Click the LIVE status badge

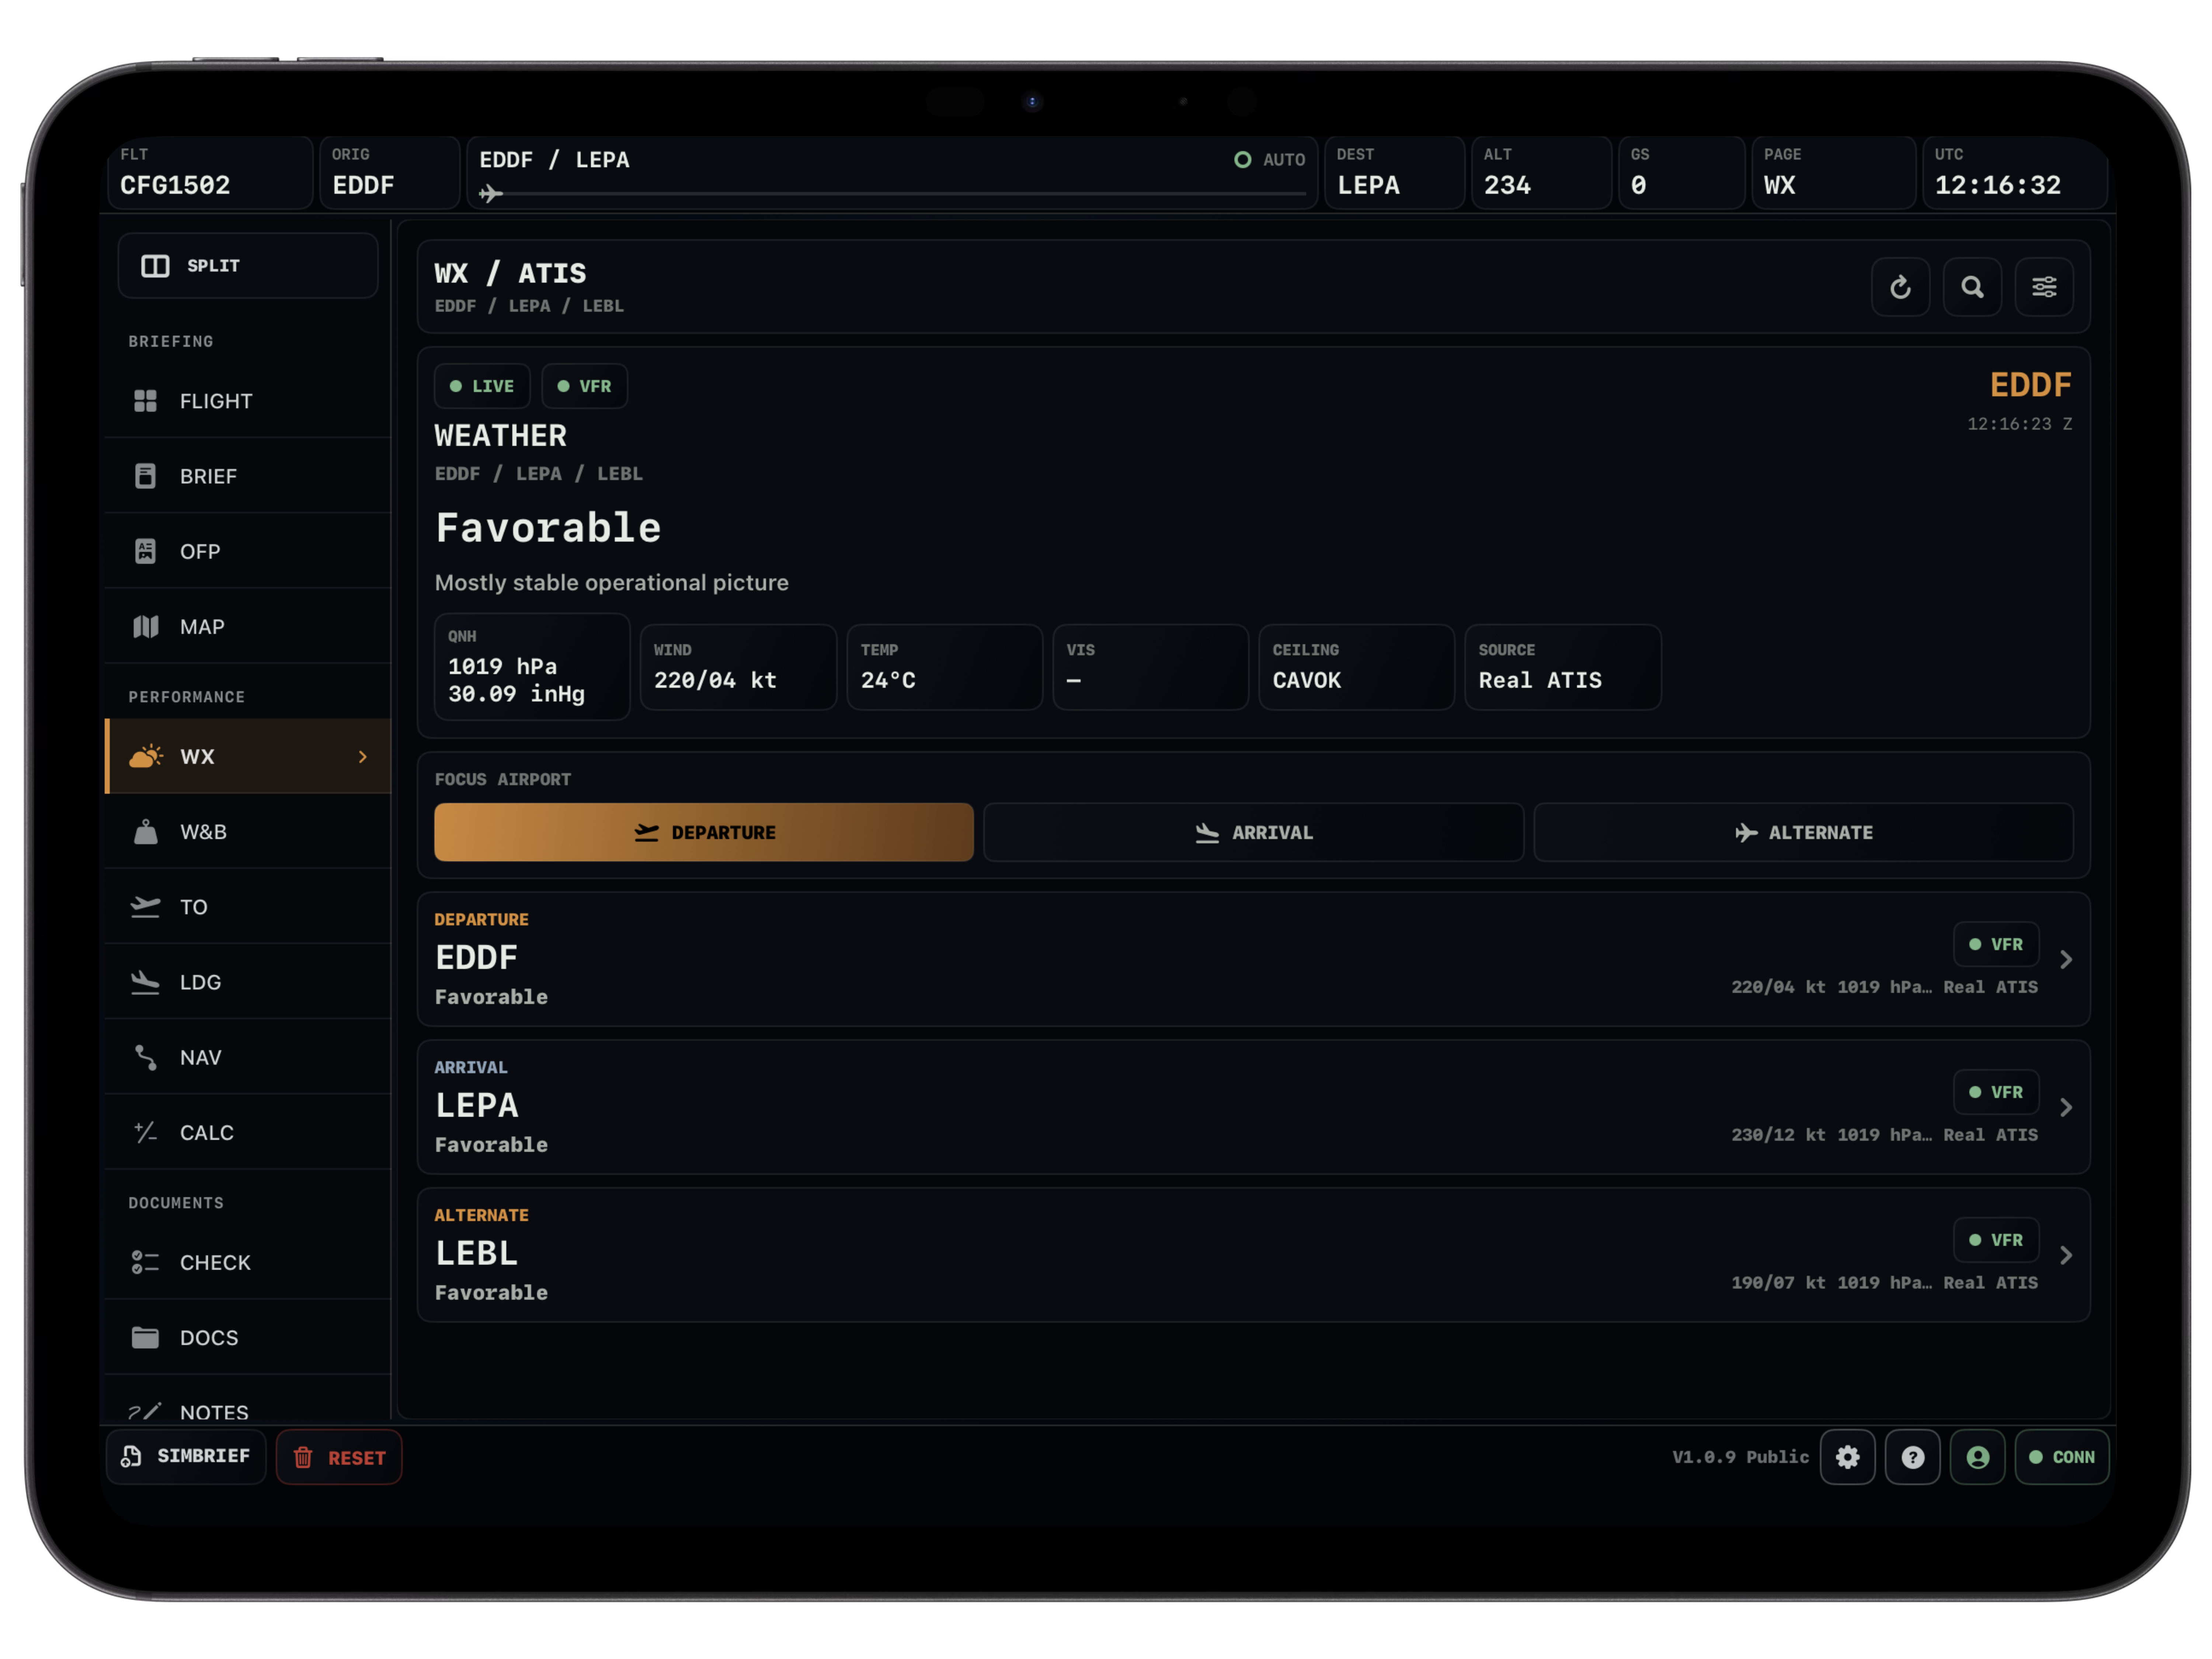[482, 386]
